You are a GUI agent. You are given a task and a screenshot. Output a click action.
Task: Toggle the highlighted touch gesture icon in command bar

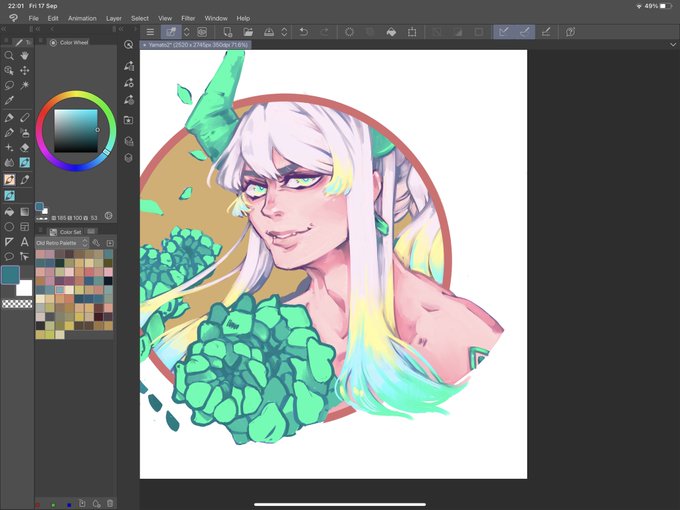point(171,32)
